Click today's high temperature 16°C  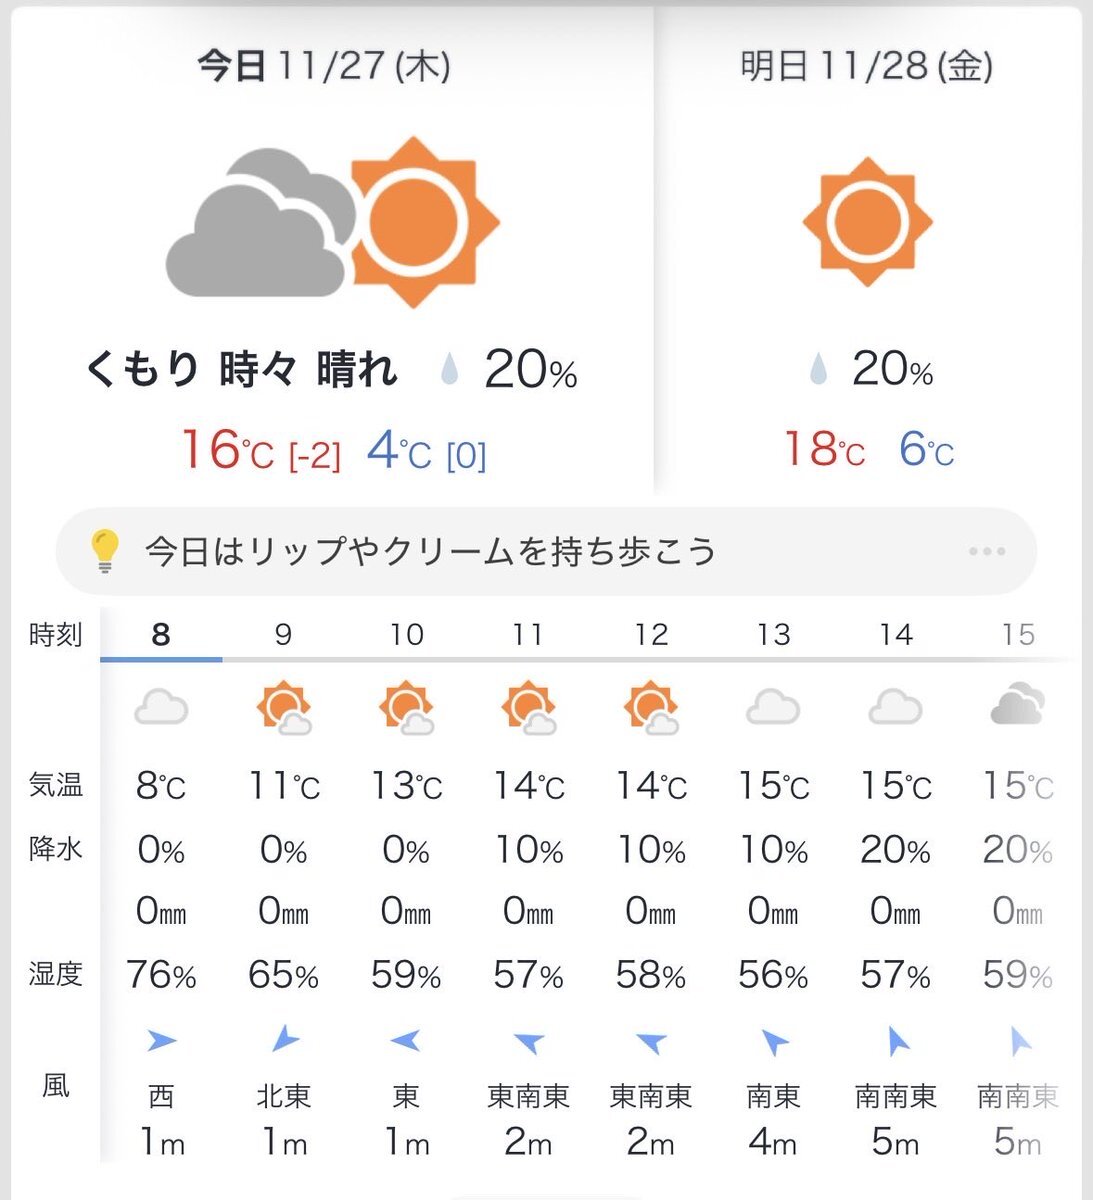(227, 450)
